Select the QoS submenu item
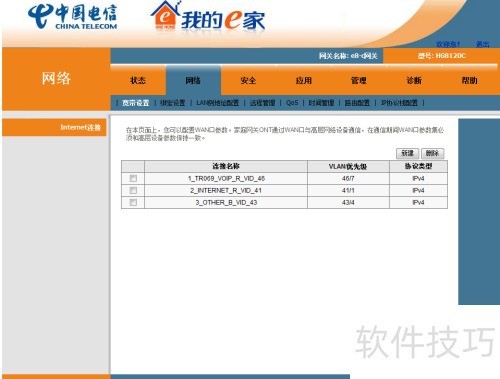The height and width of the screenshot is (379, 500). pos(292,103)
